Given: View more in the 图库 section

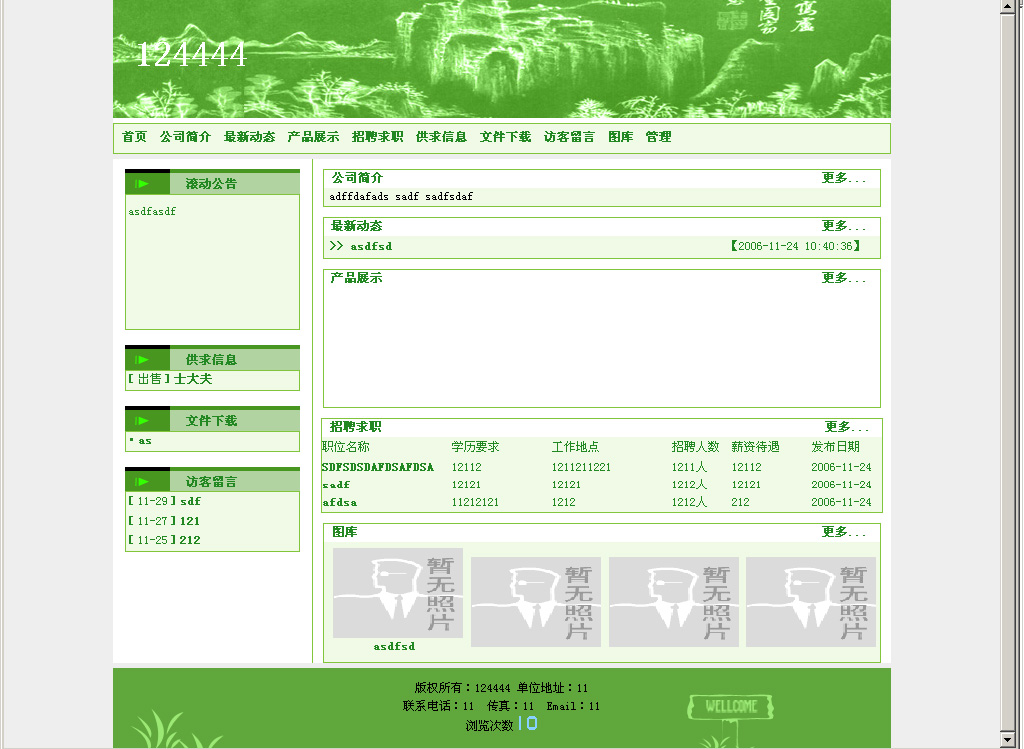Looking at the screenshot, I should click(843, 532).
